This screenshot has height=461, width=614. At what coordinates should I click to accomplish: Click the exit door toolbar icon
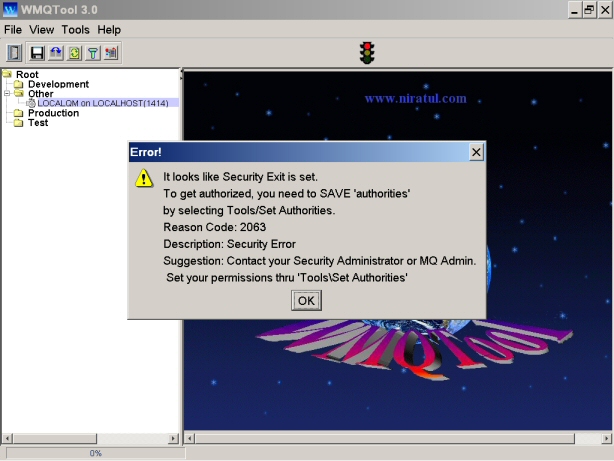coord(14,53)
